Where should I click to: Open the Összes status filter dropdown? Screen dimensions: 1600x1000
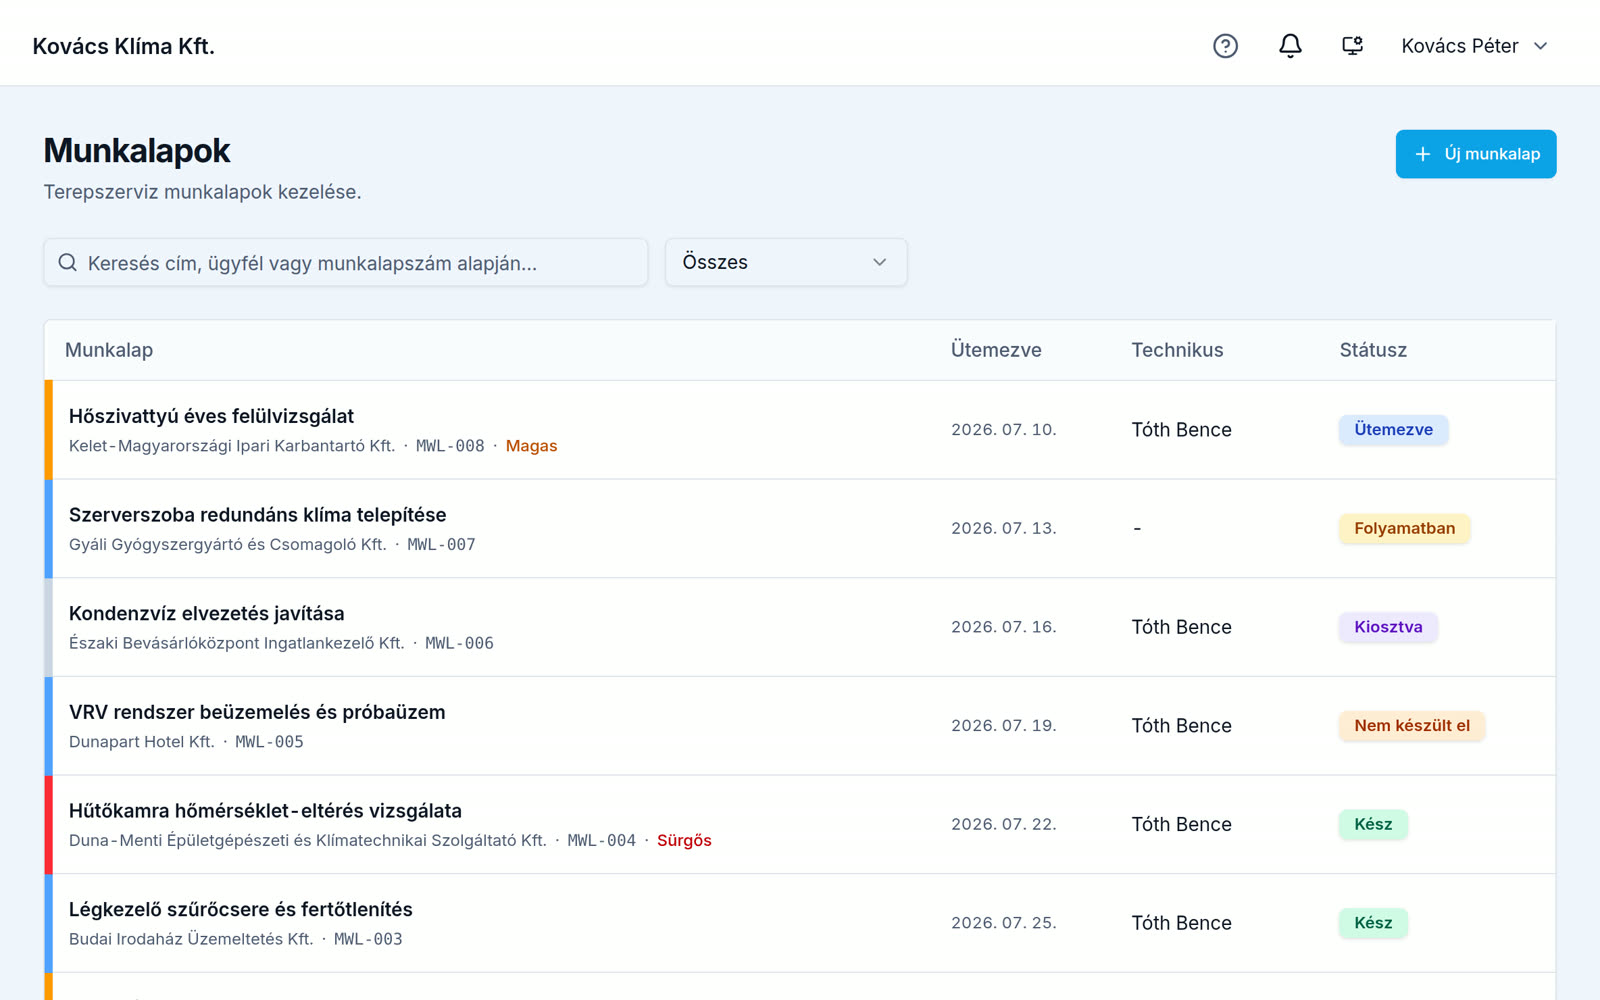(x=786, y=262)
